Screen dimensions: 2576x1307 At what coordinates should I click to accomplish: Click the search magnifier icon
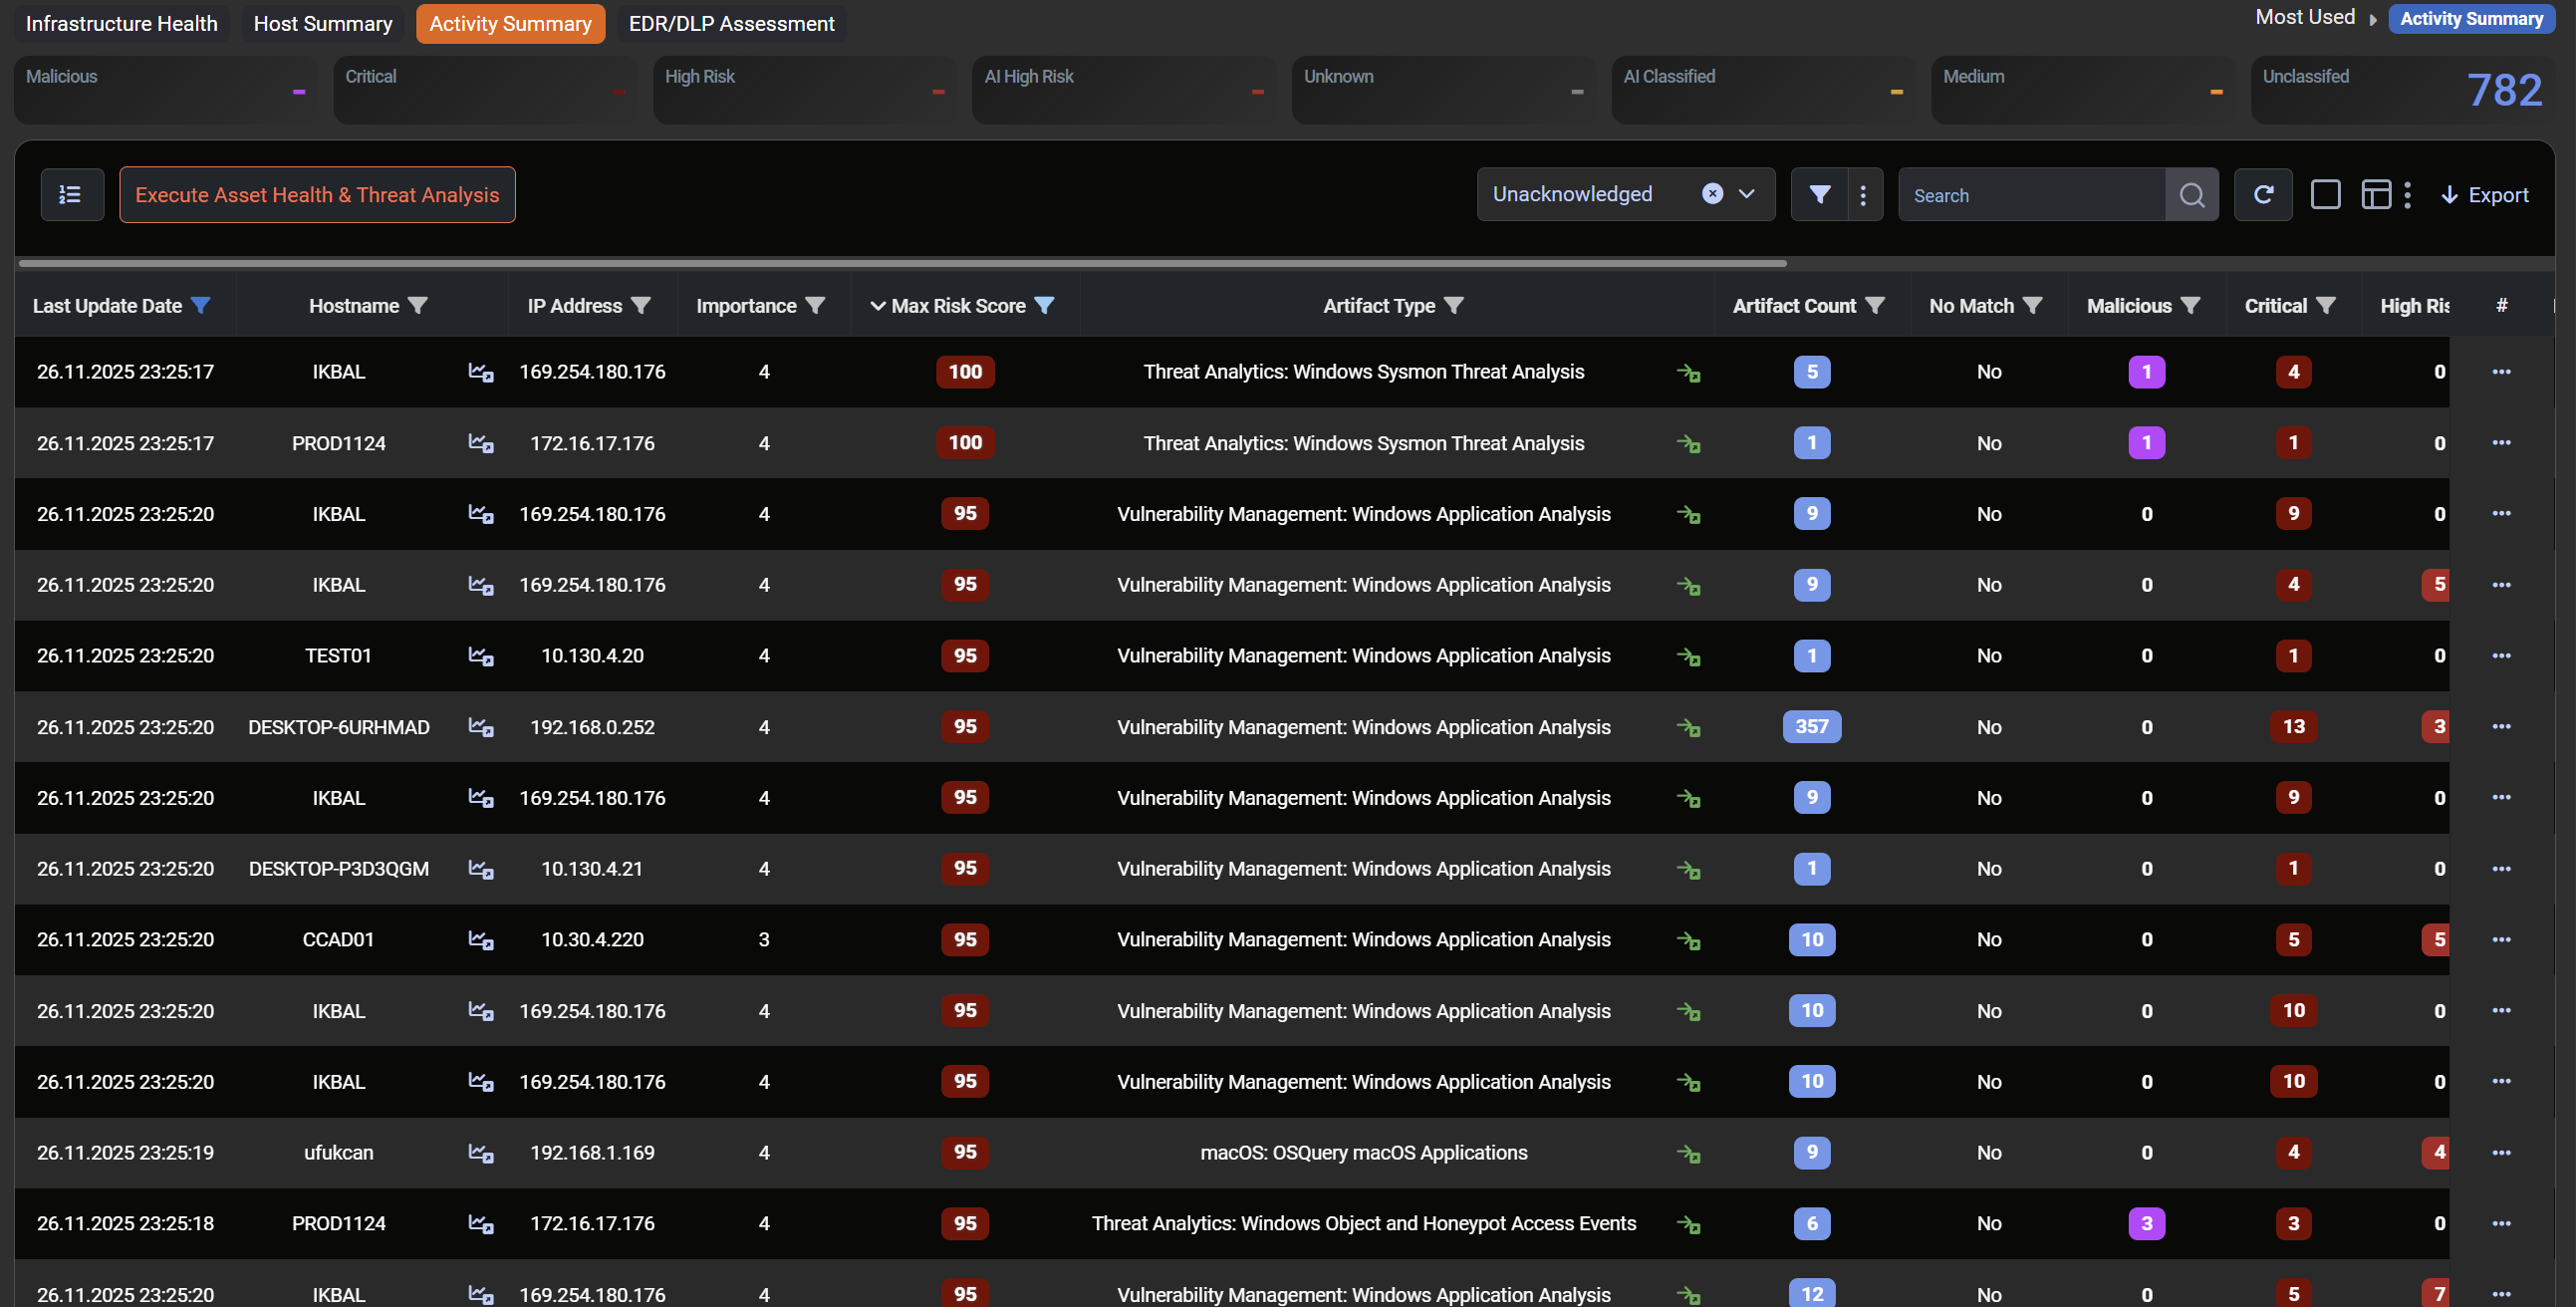point(2191,195)
